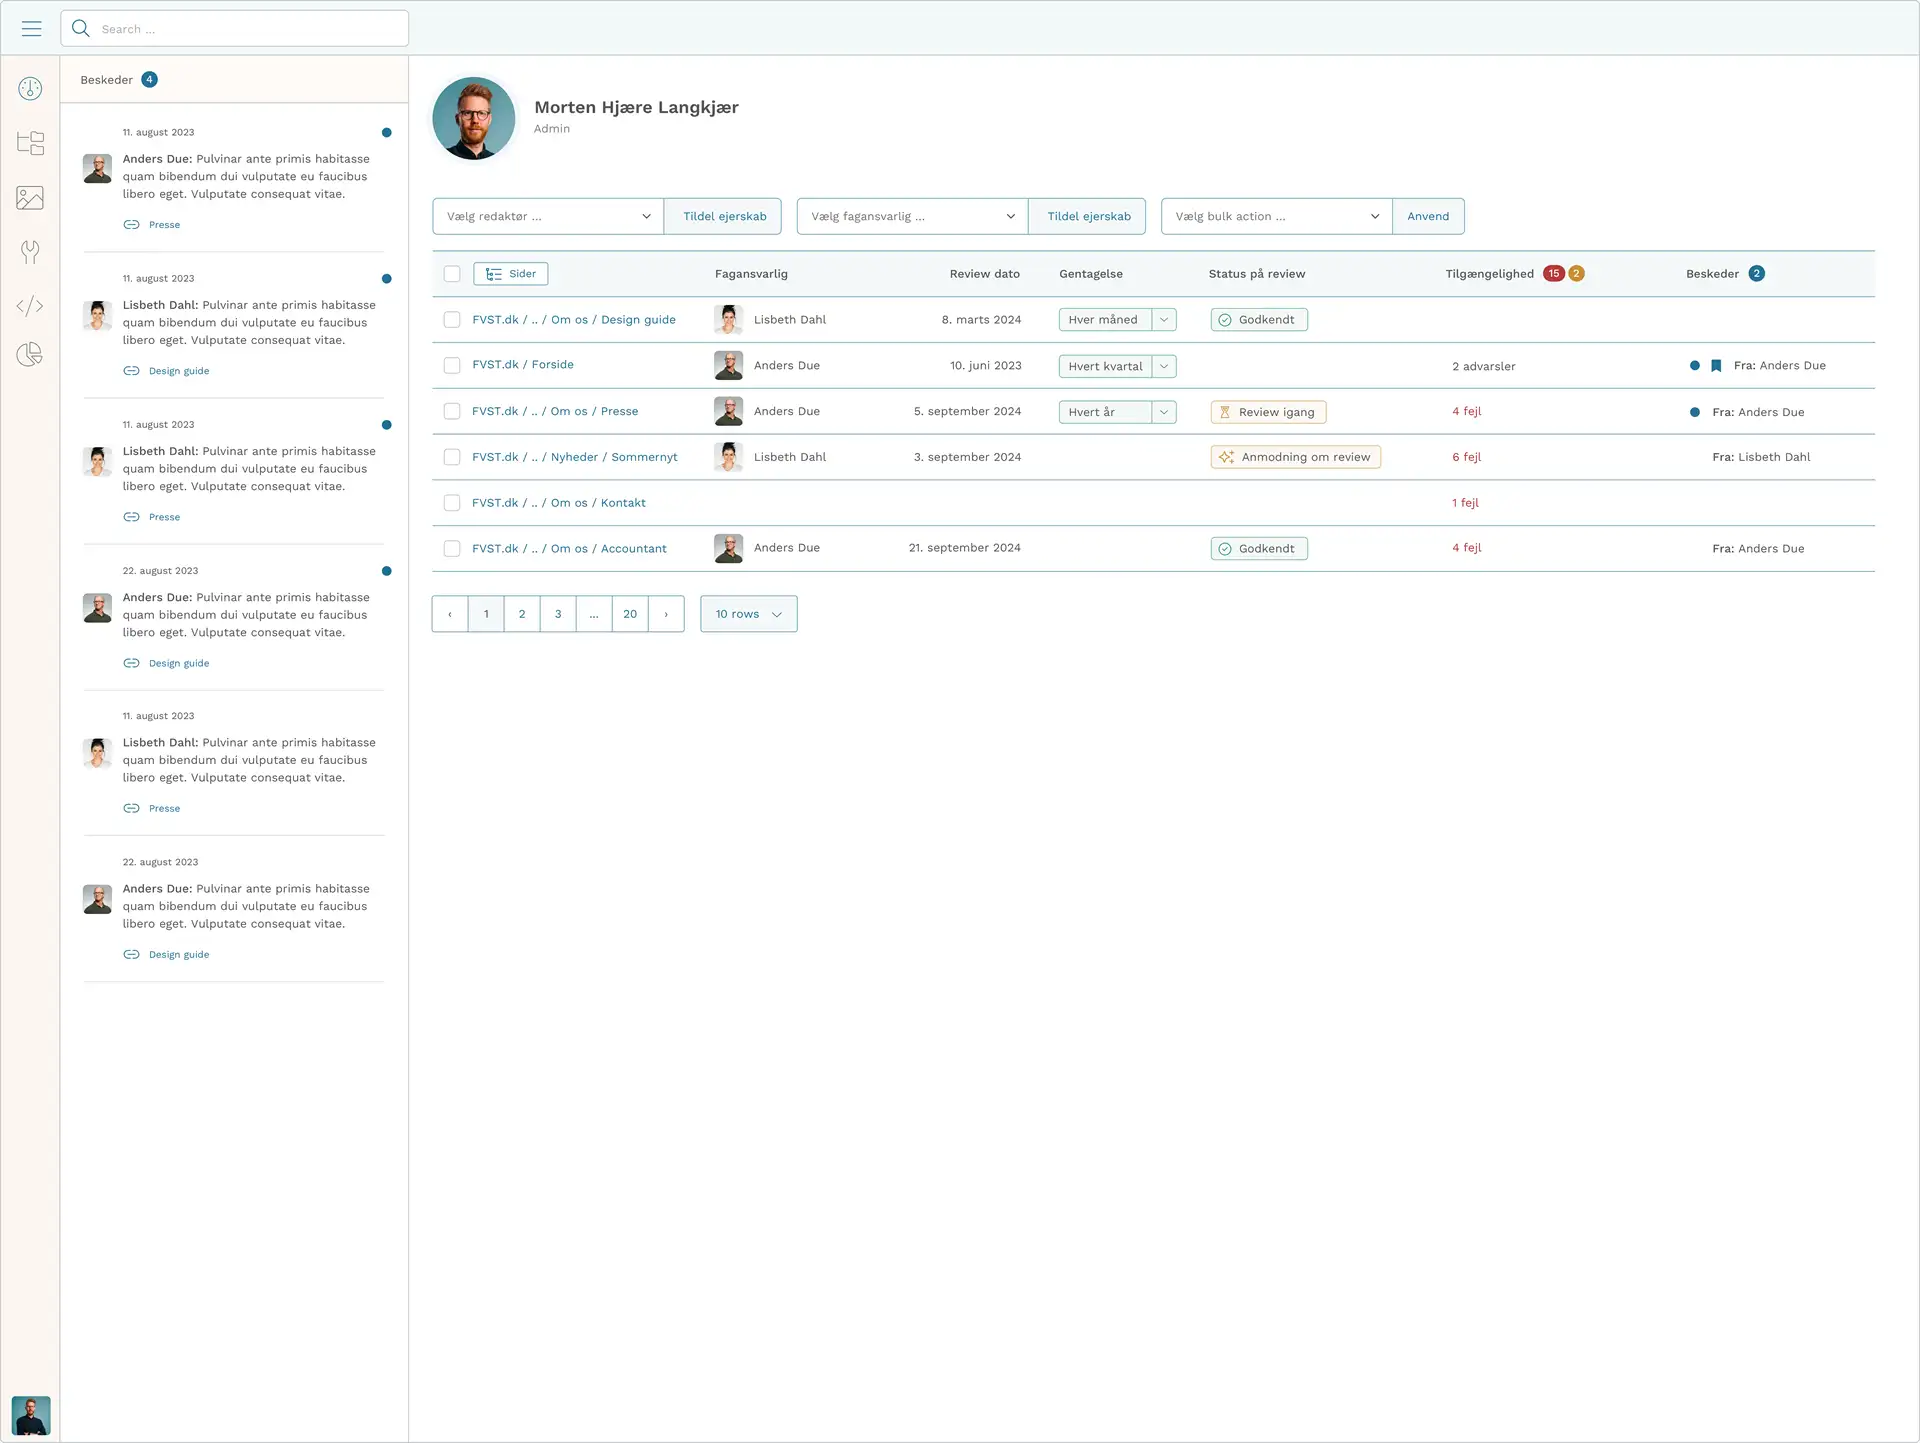Click unread dot in Presse row messages

[1695, 412]
